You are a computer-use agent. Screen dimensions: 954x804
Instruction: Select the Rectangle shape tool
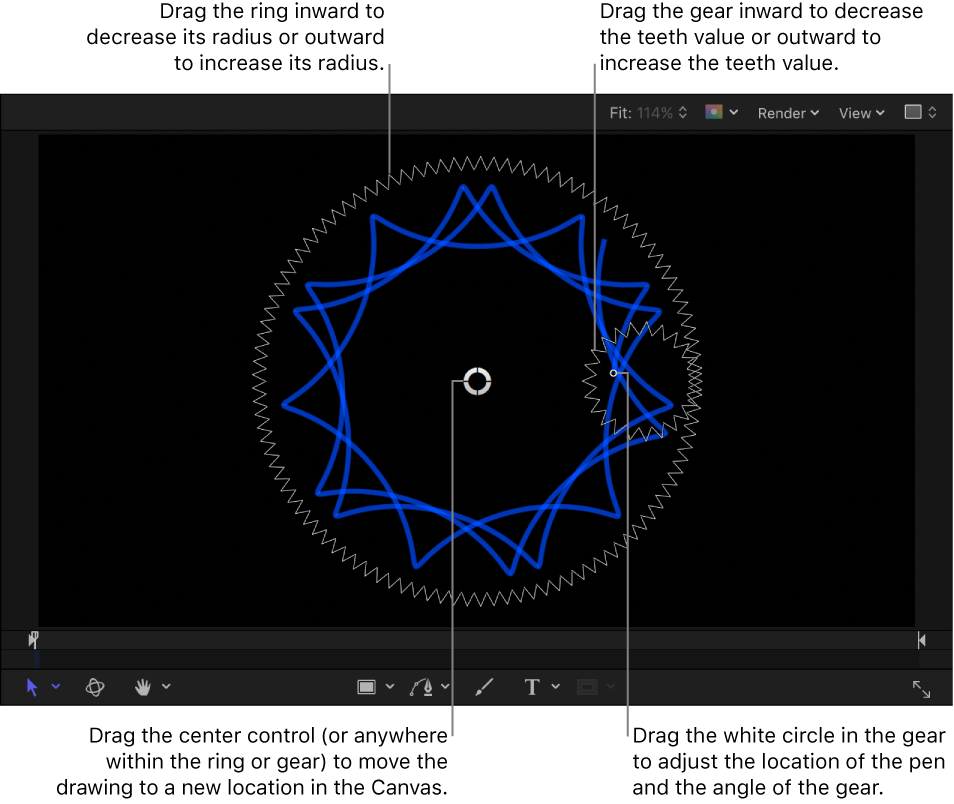pos(366,687)
